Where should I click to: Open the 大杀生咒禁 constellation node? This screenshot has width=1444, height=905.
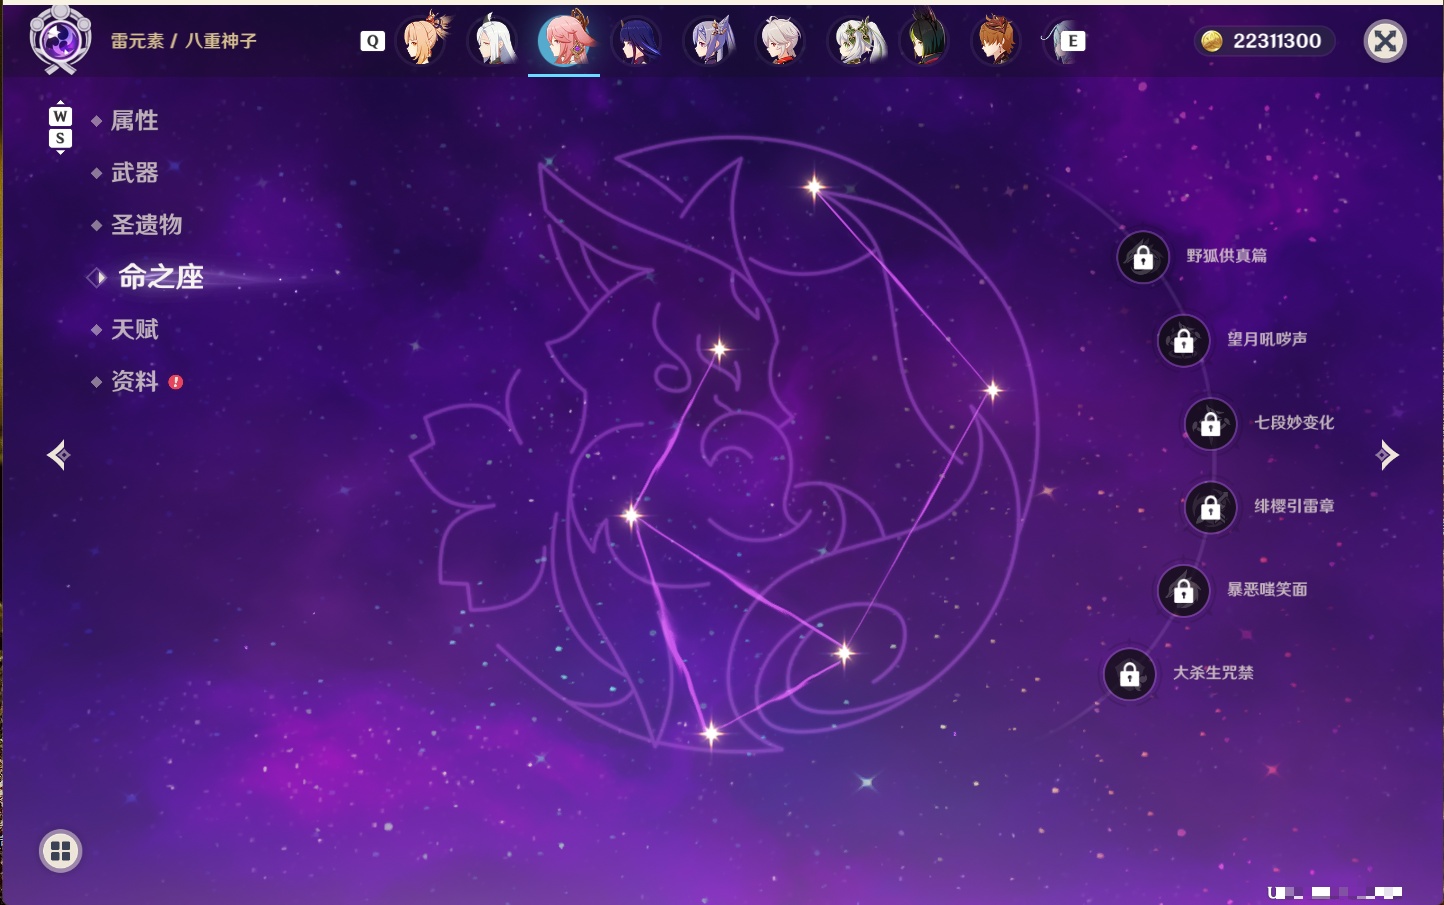click(1130, 674)
